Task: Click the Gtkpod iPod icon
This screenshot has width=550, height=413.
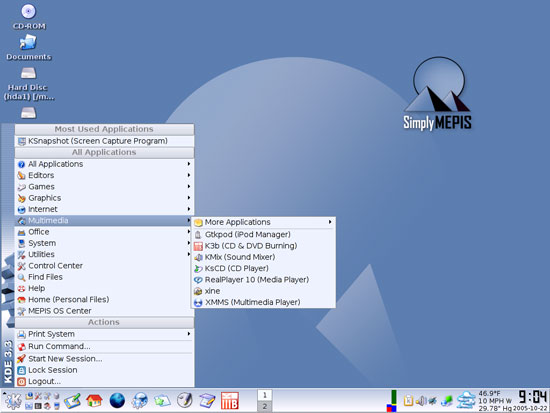Action: (198, 234)
